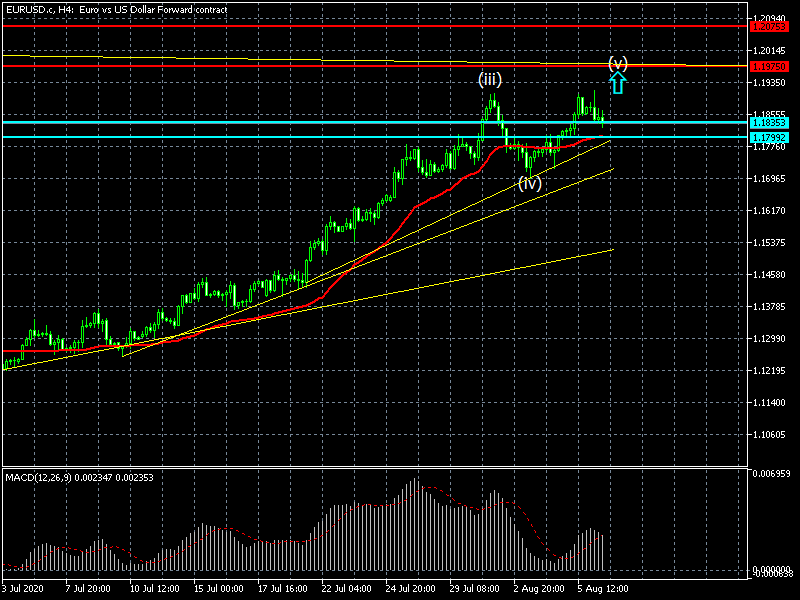The width and height of the screenshot is (800, 600).
Task: Click the 29 Jul 08:00 time label
Action: point(478,589)
